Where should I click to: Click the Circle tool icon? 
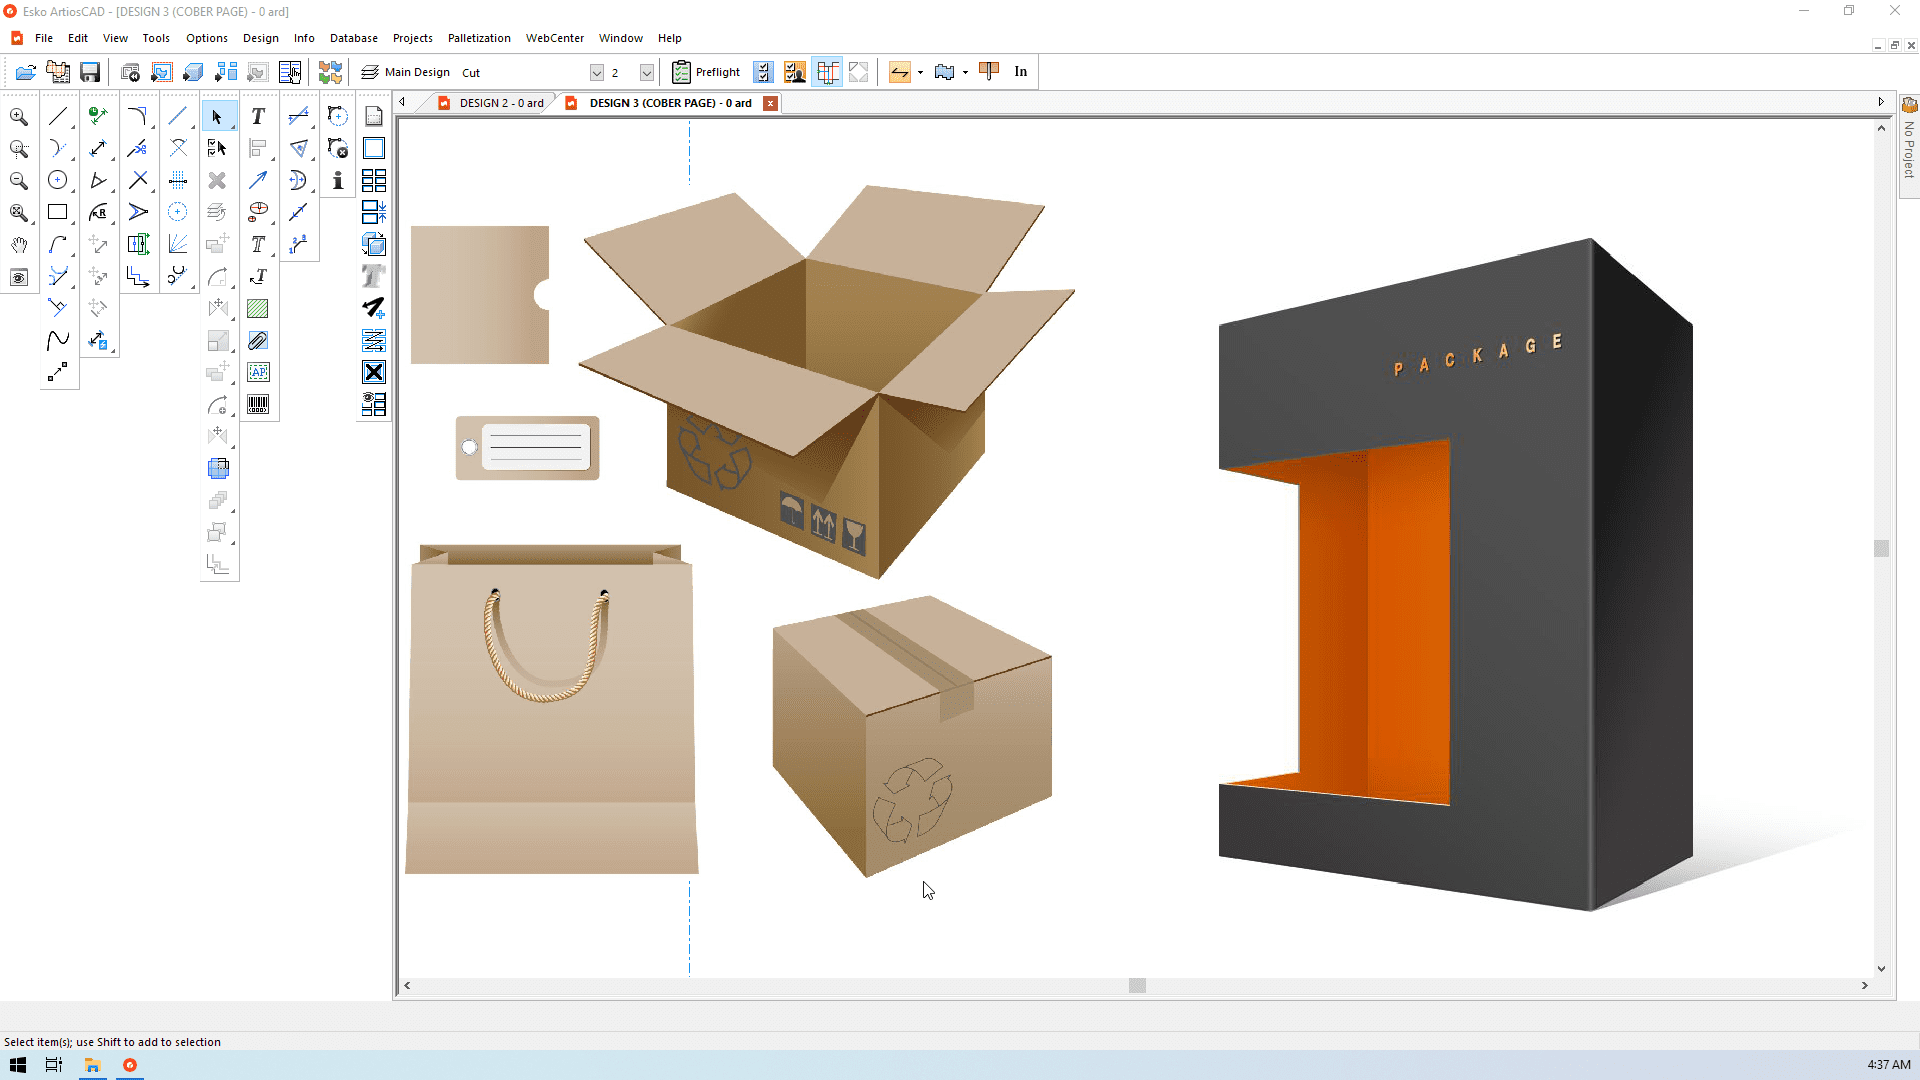[x=58, y=180]
